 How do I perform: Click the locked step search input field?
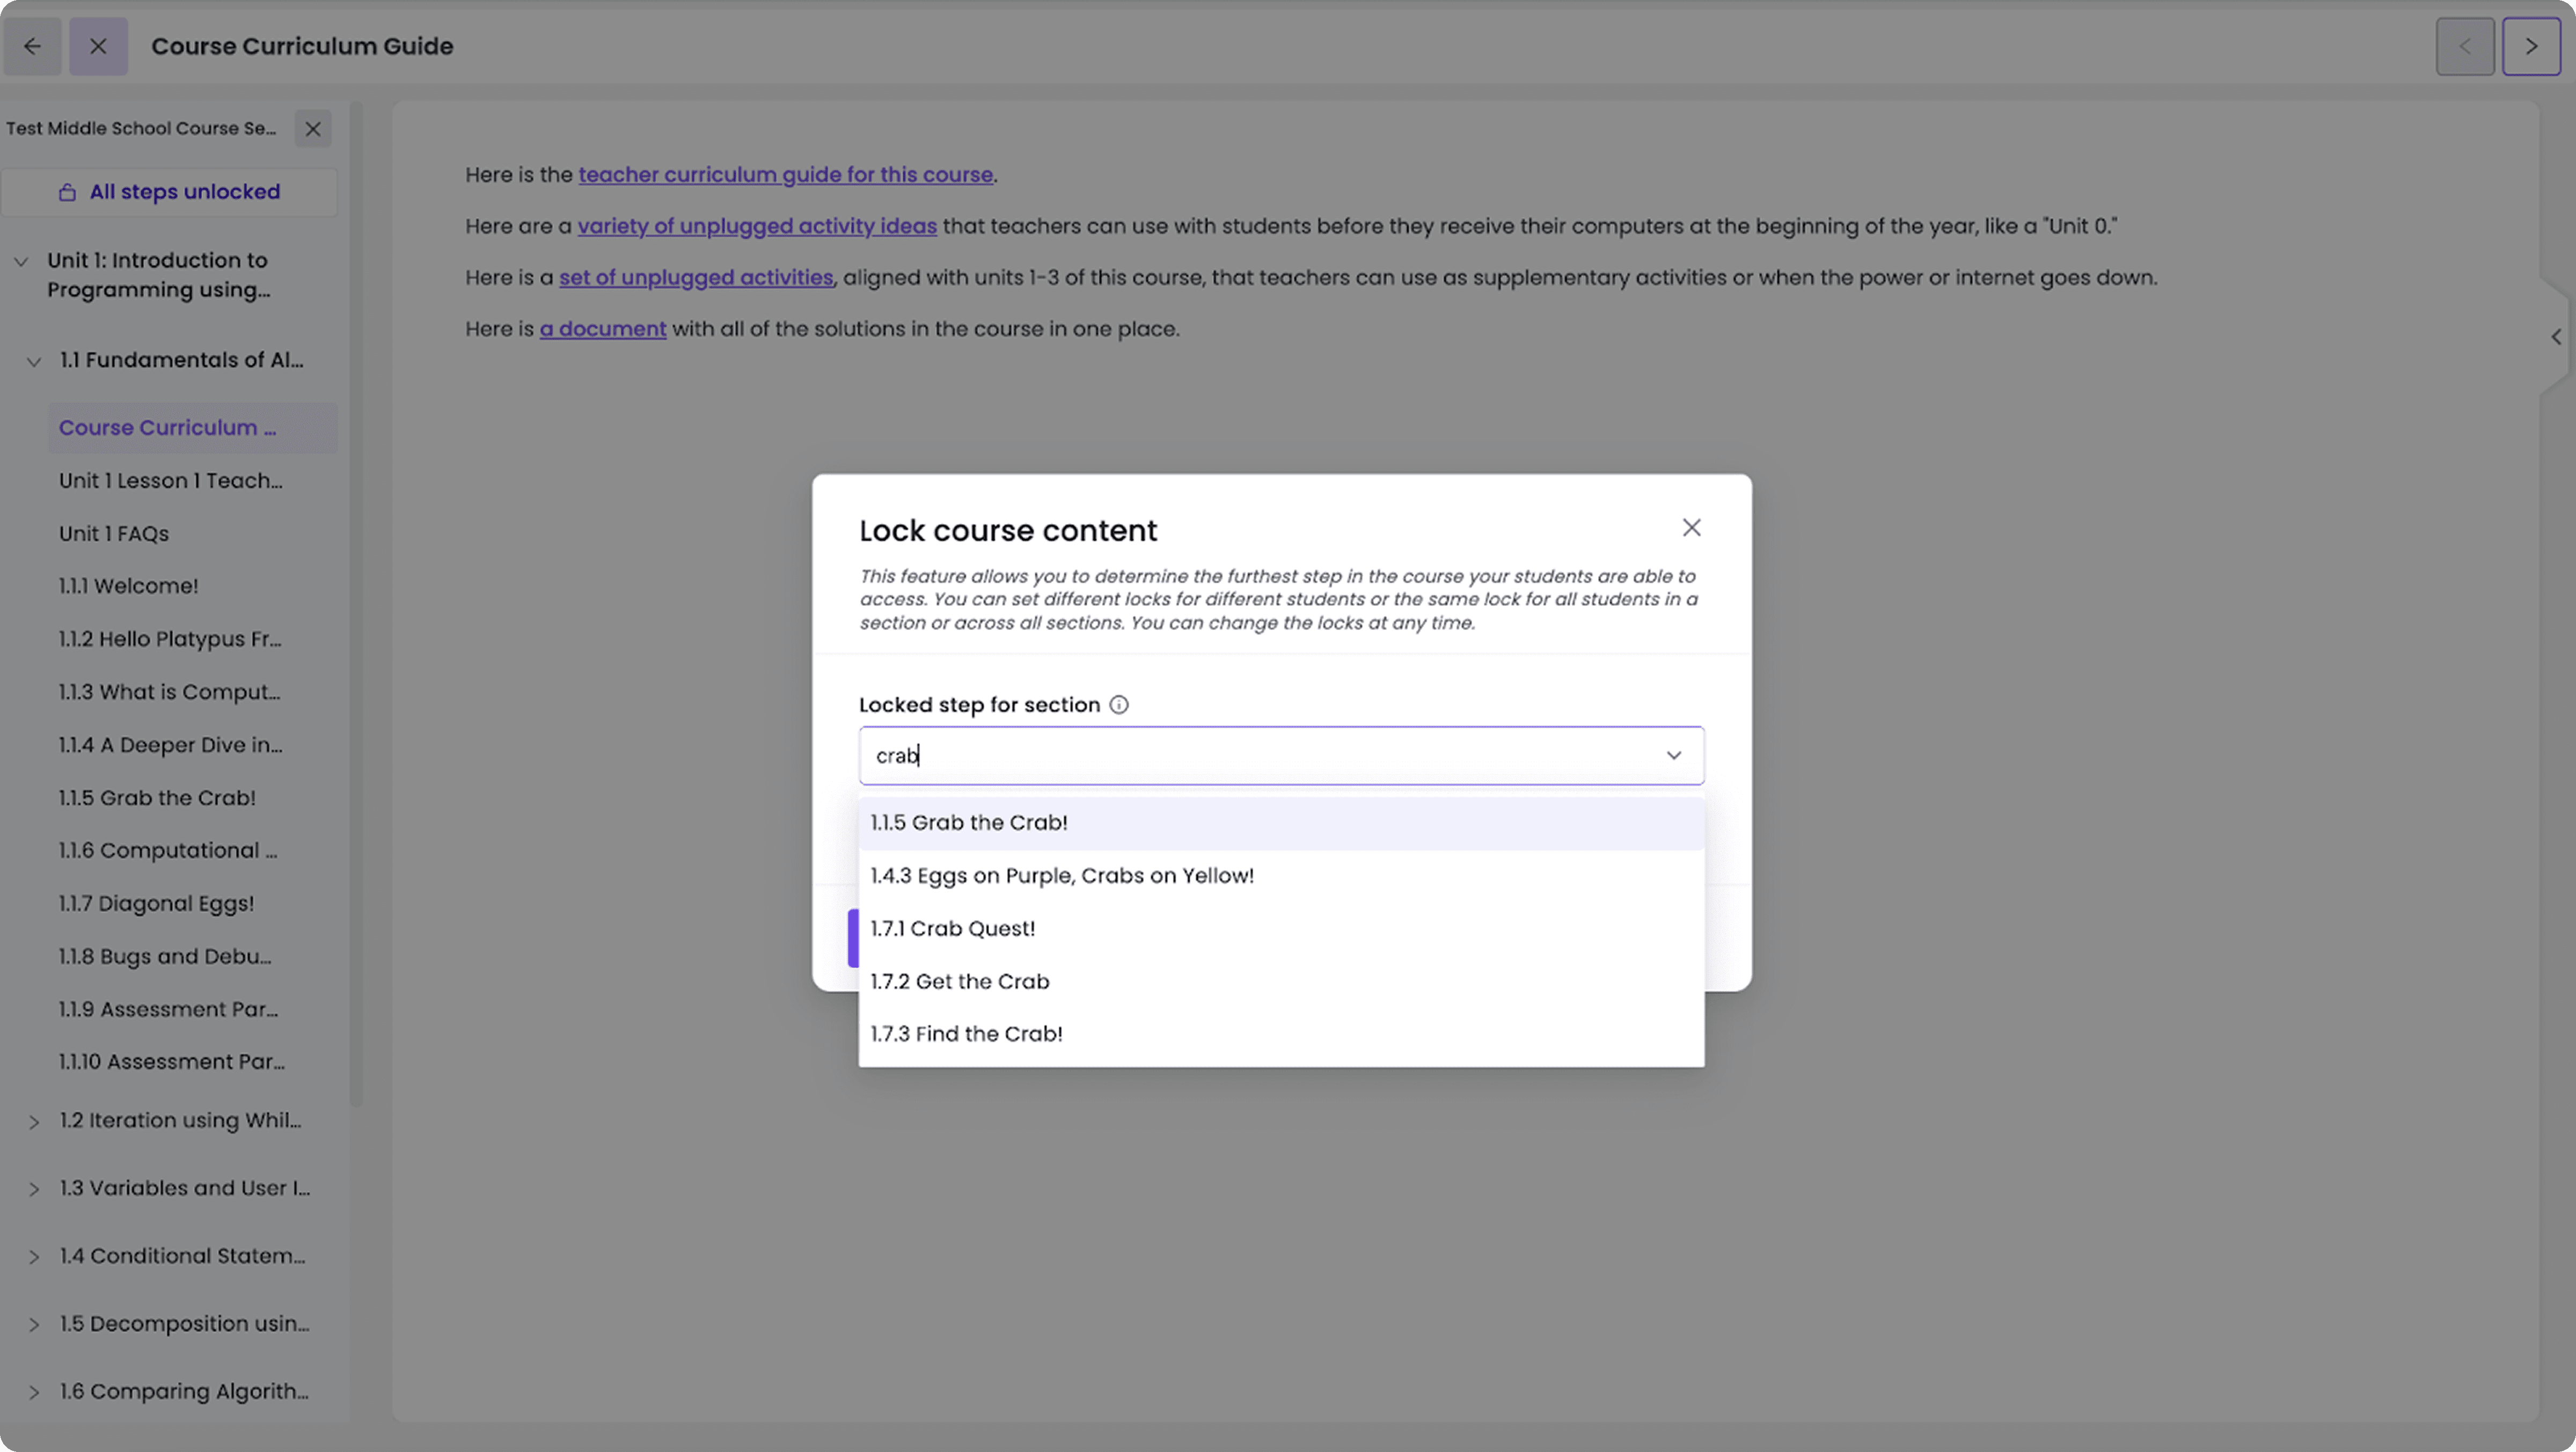pos(1200,756)
